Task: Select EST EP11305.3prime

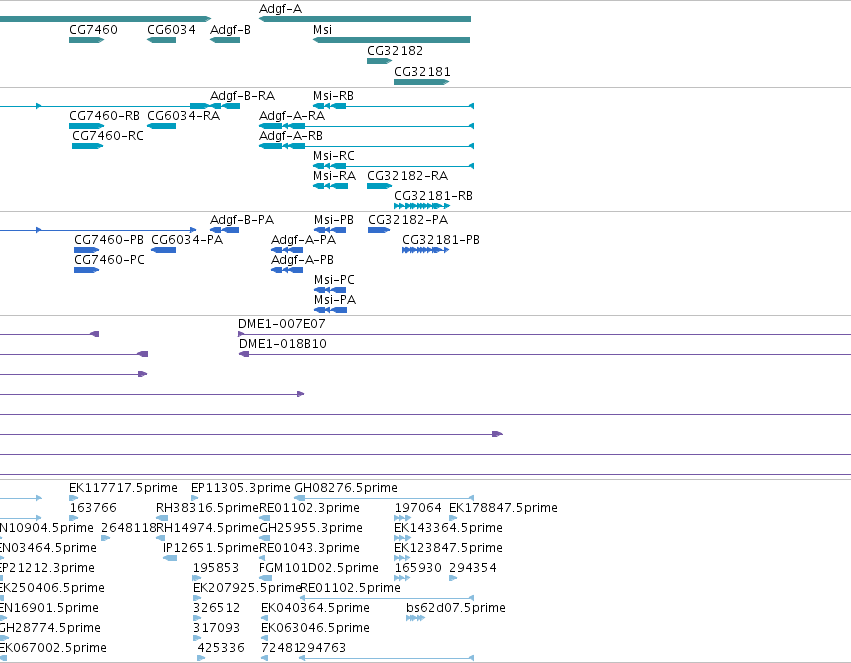Action: (195, 498)
